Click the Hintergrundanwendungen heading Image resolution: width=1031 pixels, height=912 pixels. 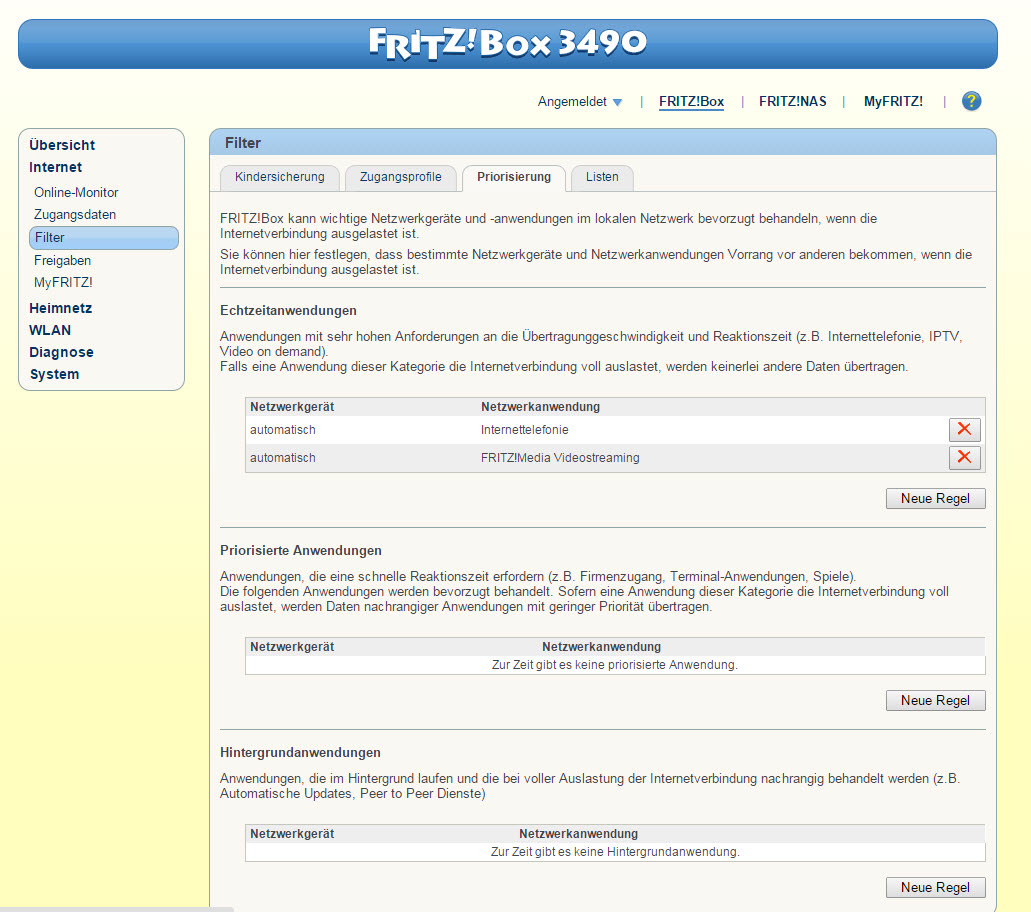click(300, 752)
